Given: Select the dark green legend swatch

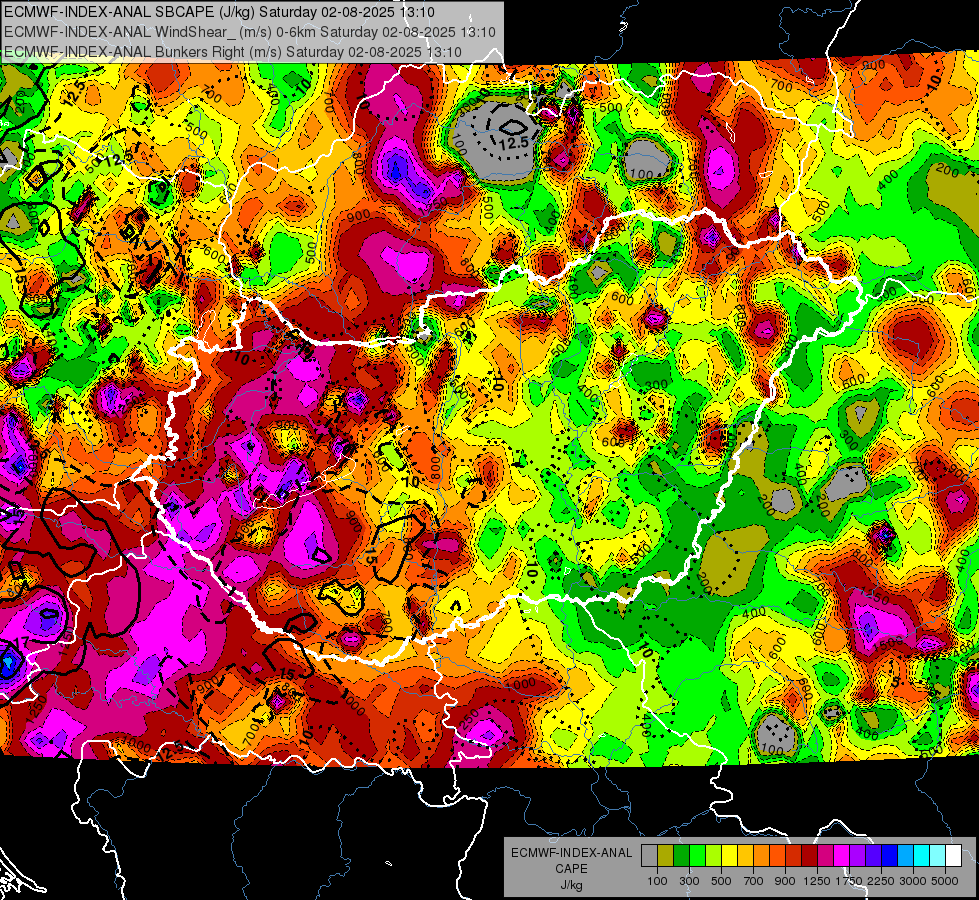Looking at the screenshot, I should [681, 856].
